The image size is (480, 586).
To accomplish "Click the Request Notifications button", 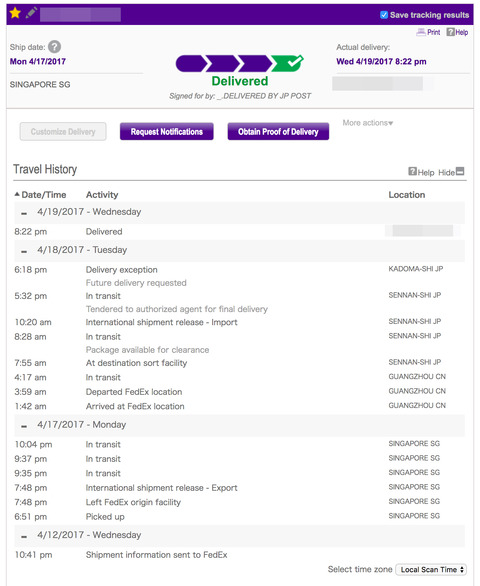I will point(167,132).
